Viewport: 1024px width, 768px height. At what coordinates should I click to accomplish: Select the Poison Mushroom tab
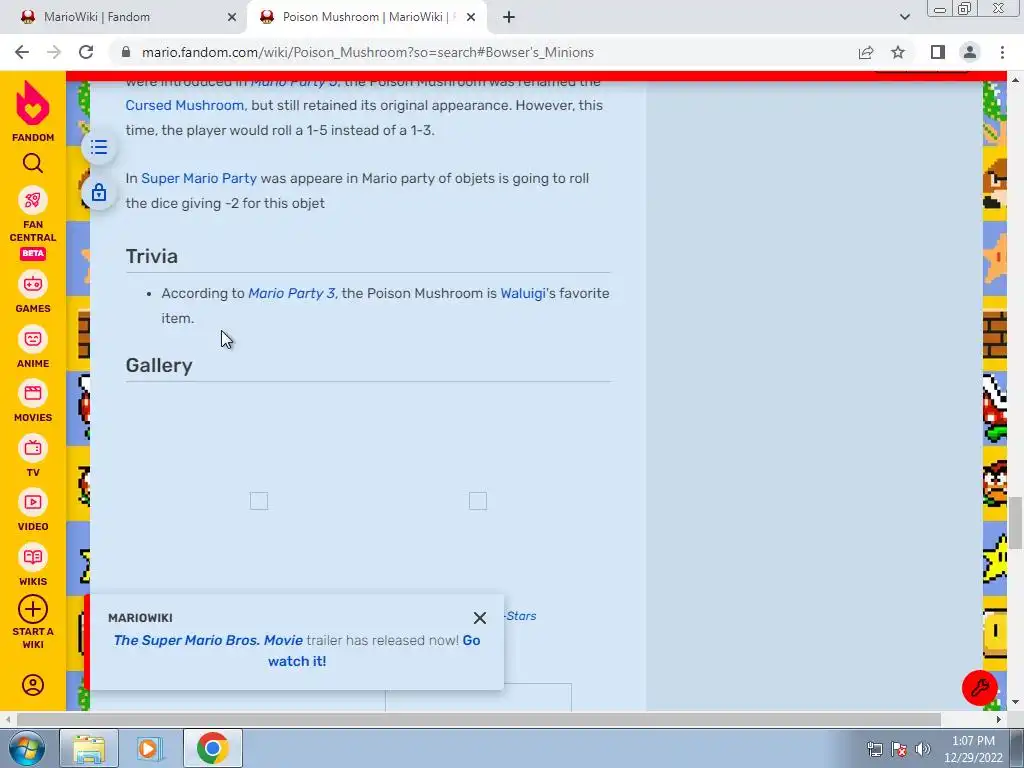coord(366,17)
